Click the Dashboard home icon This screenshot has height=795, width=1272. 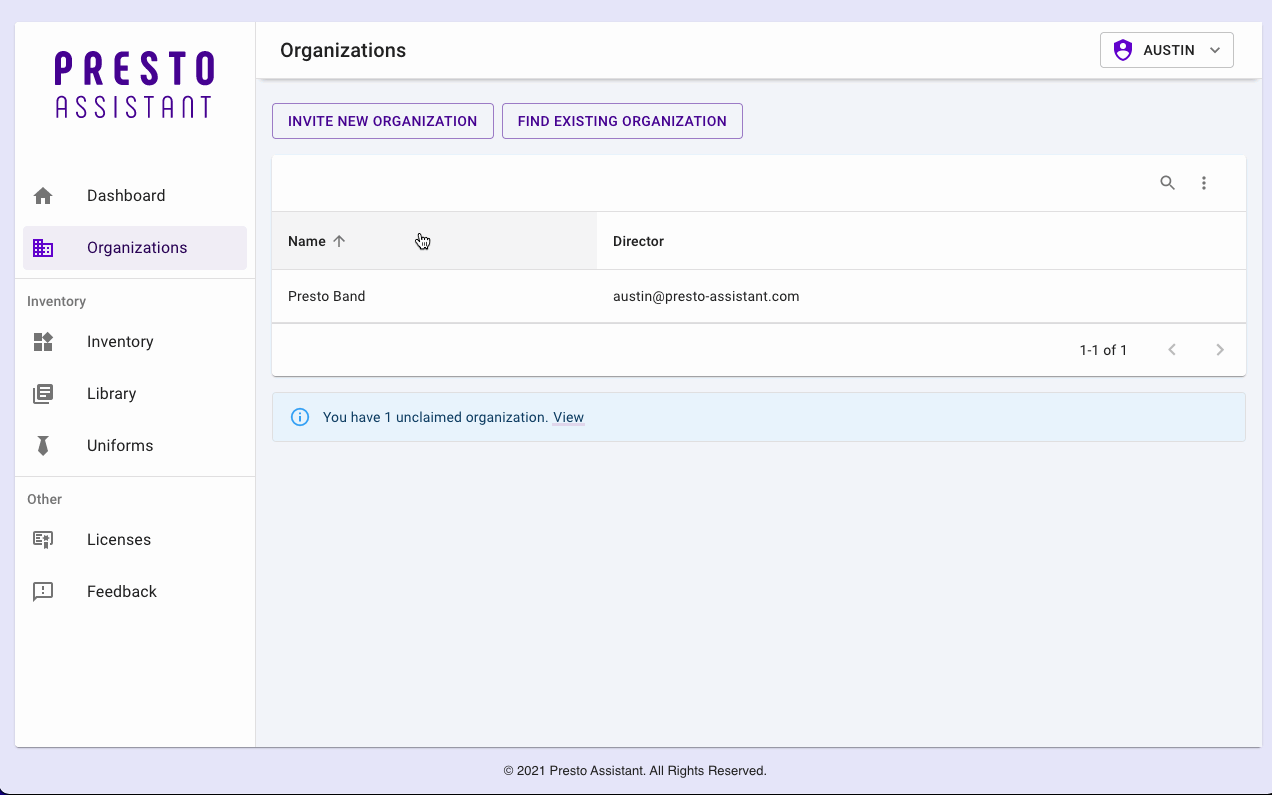pos(43,196)
